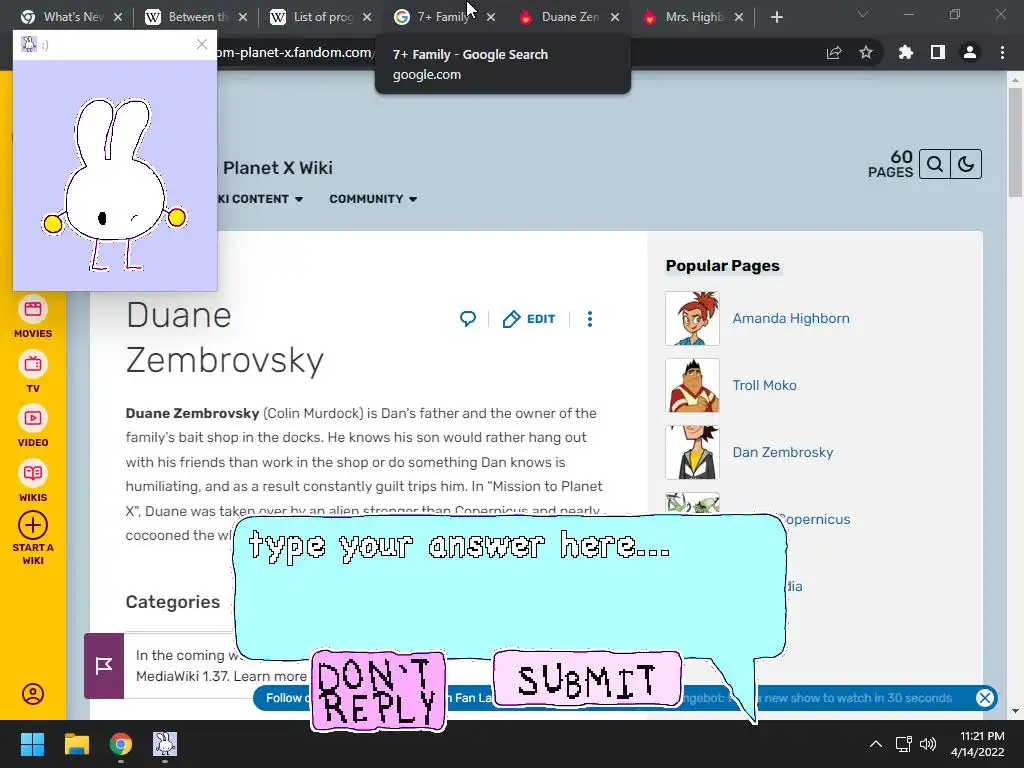This screenshot has height=768, width=1024.
Task: Toggle Chrome side panel icon
Action: point(938,52)
